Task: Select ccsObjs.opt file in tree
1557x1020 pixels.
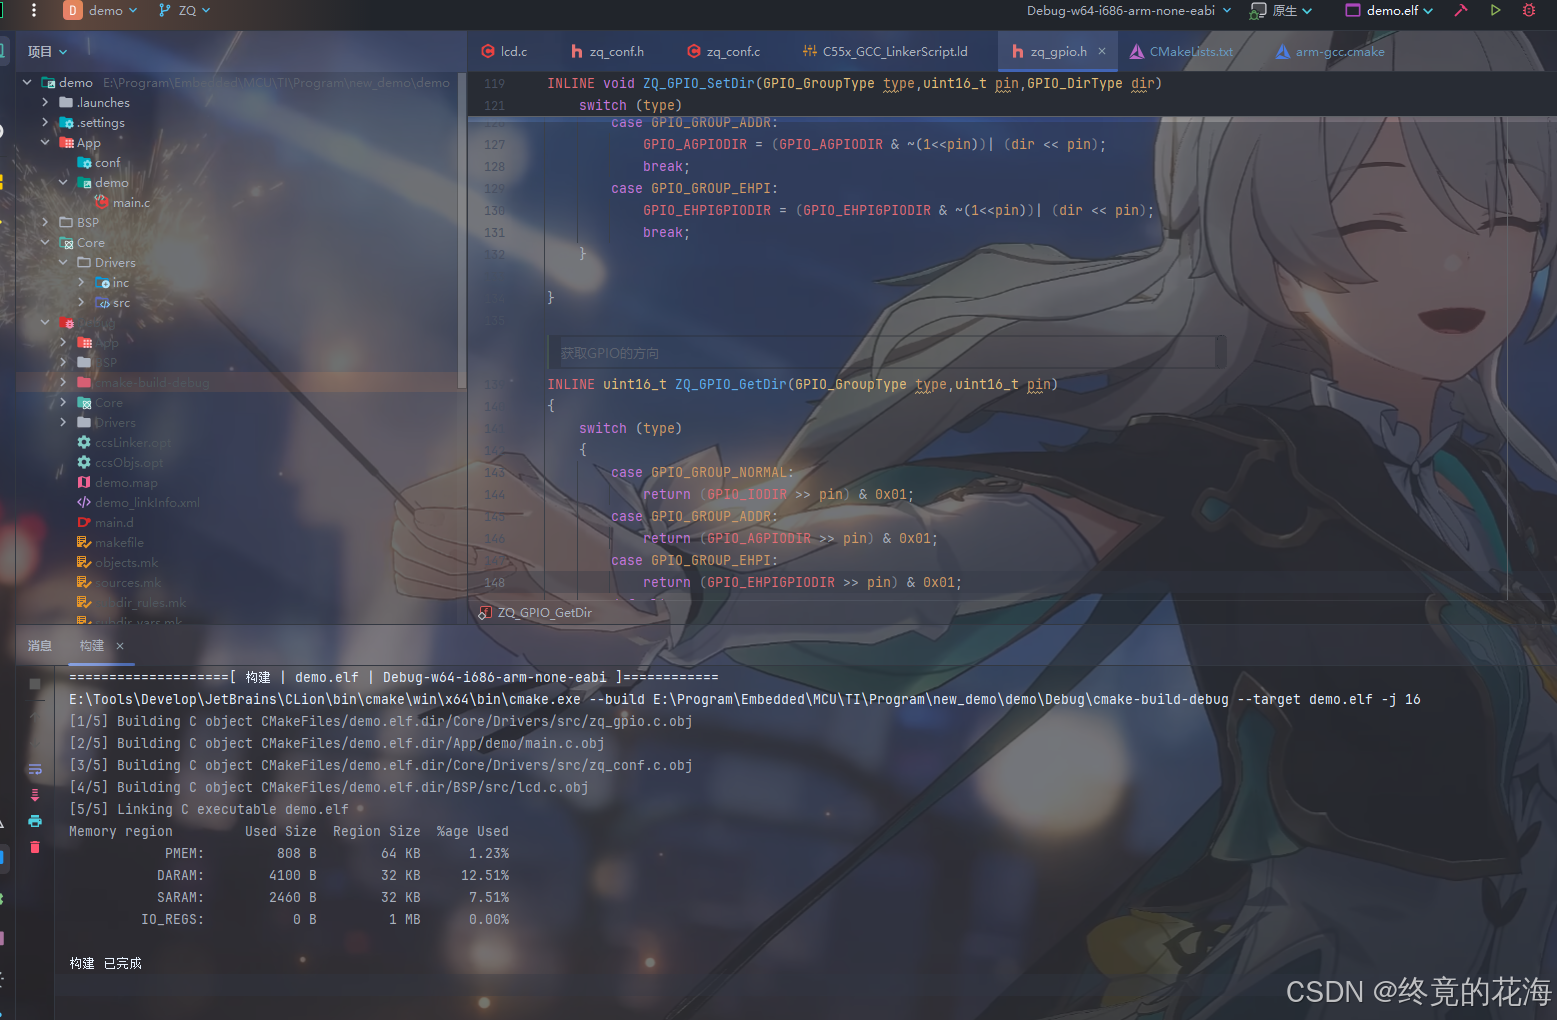Action: 120,462
